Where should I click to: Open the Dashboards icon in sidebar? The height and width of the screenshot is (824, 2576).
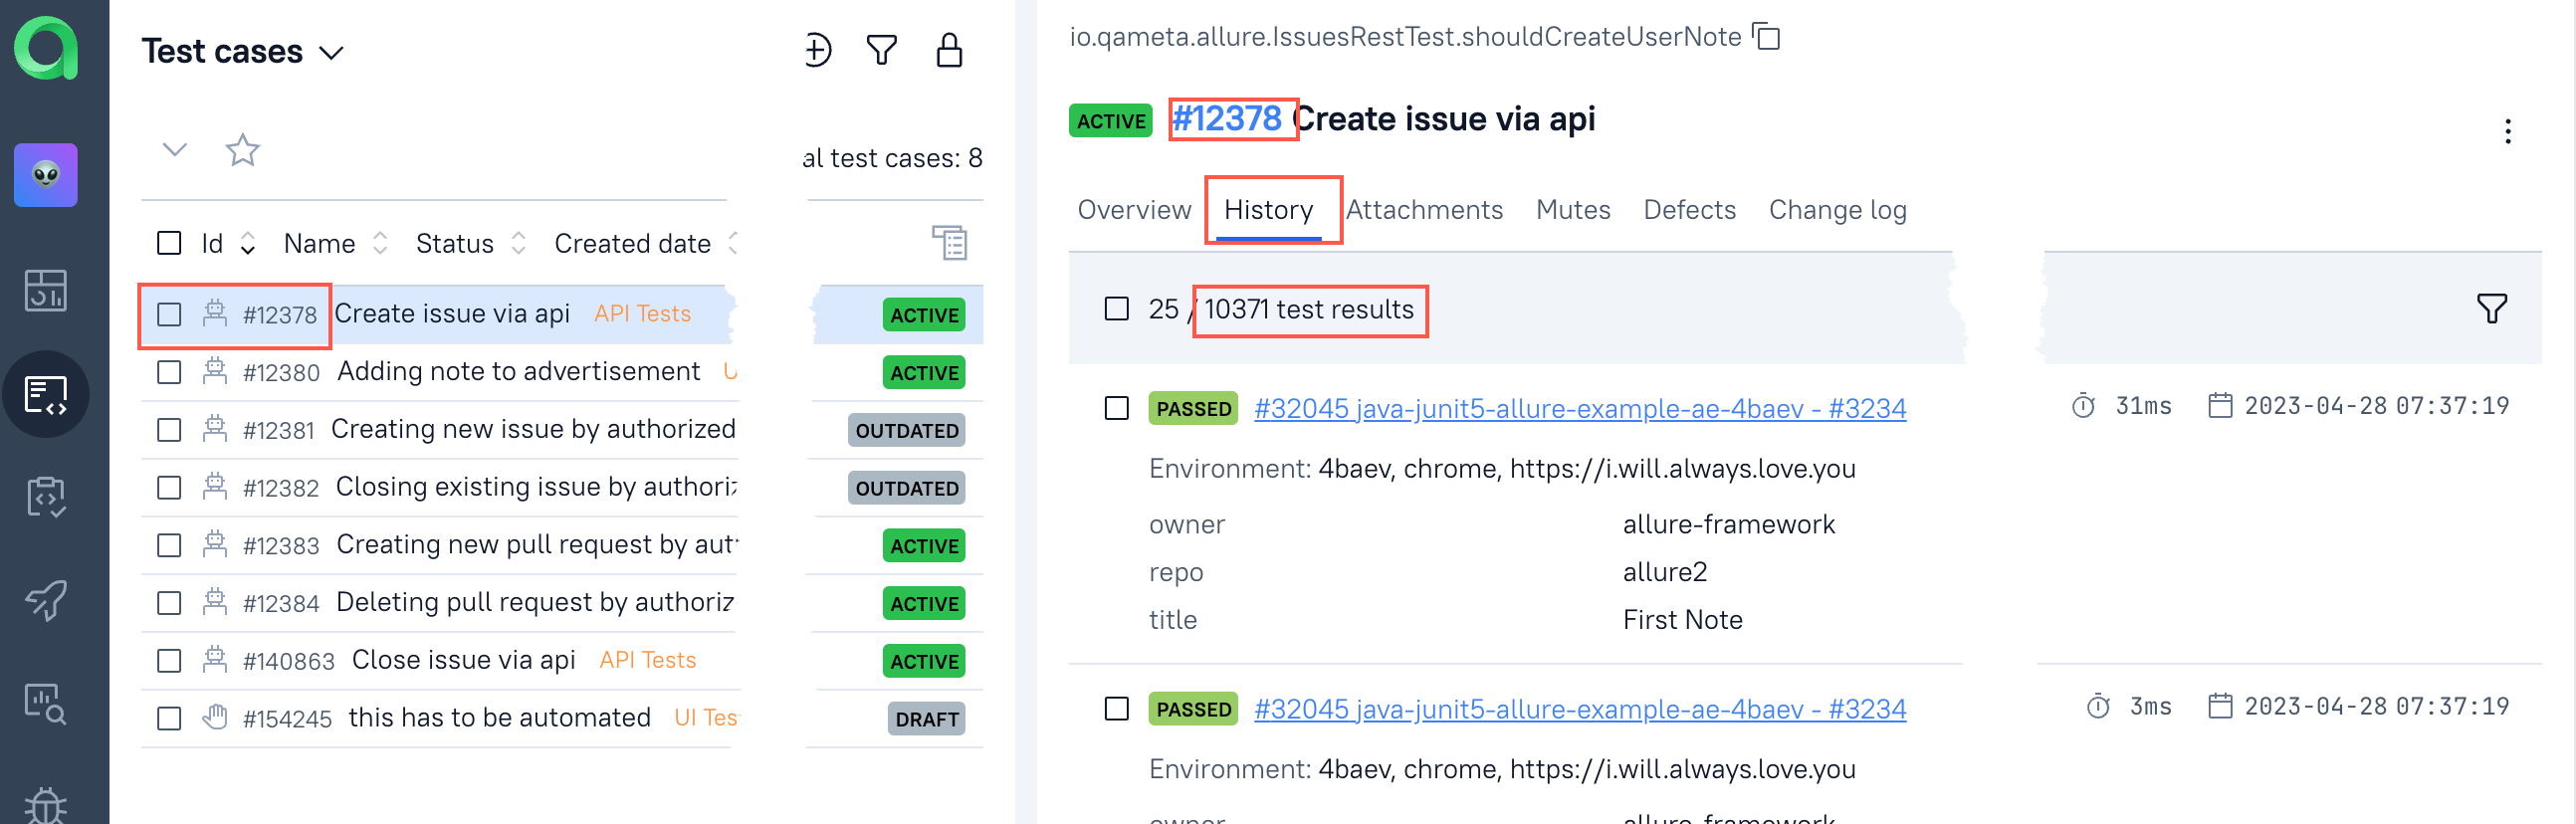[46, 291]
